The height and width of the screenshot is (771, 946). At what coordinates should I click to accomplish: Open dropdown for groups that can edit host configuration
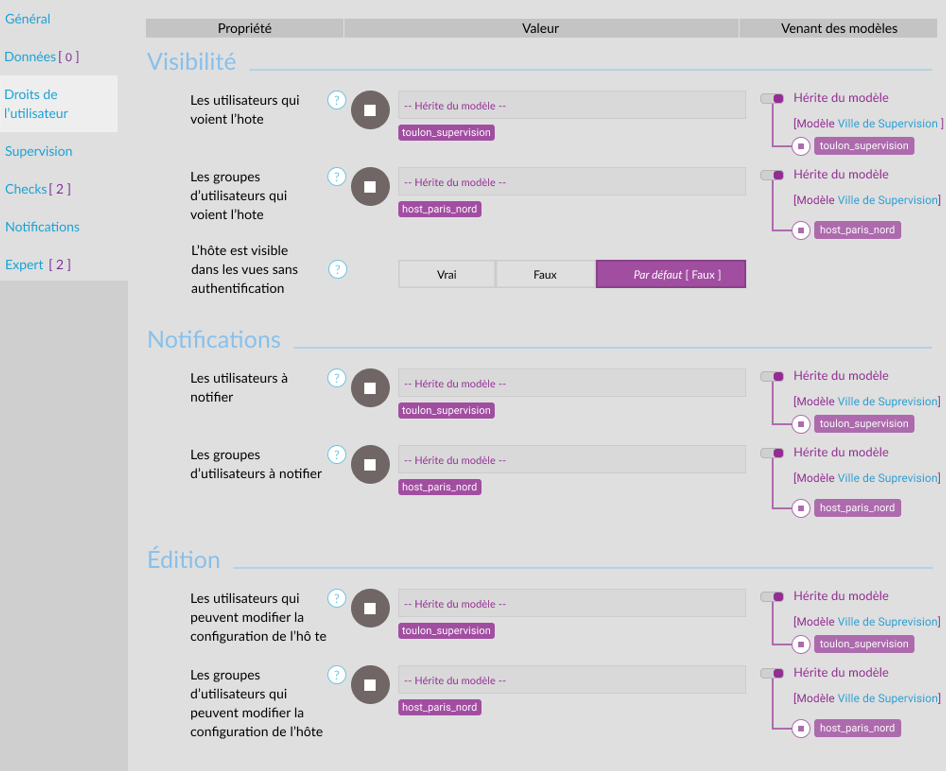click(572, 680)
